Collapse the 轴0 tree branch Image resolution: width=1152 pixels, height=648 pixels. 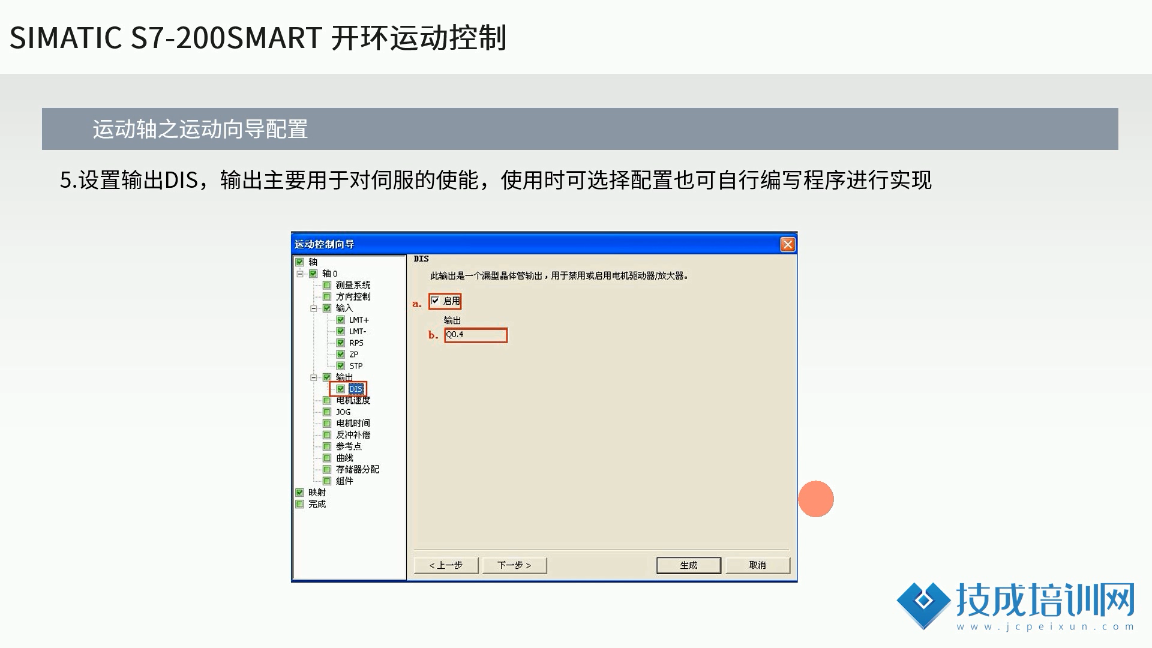pos(300,273)
